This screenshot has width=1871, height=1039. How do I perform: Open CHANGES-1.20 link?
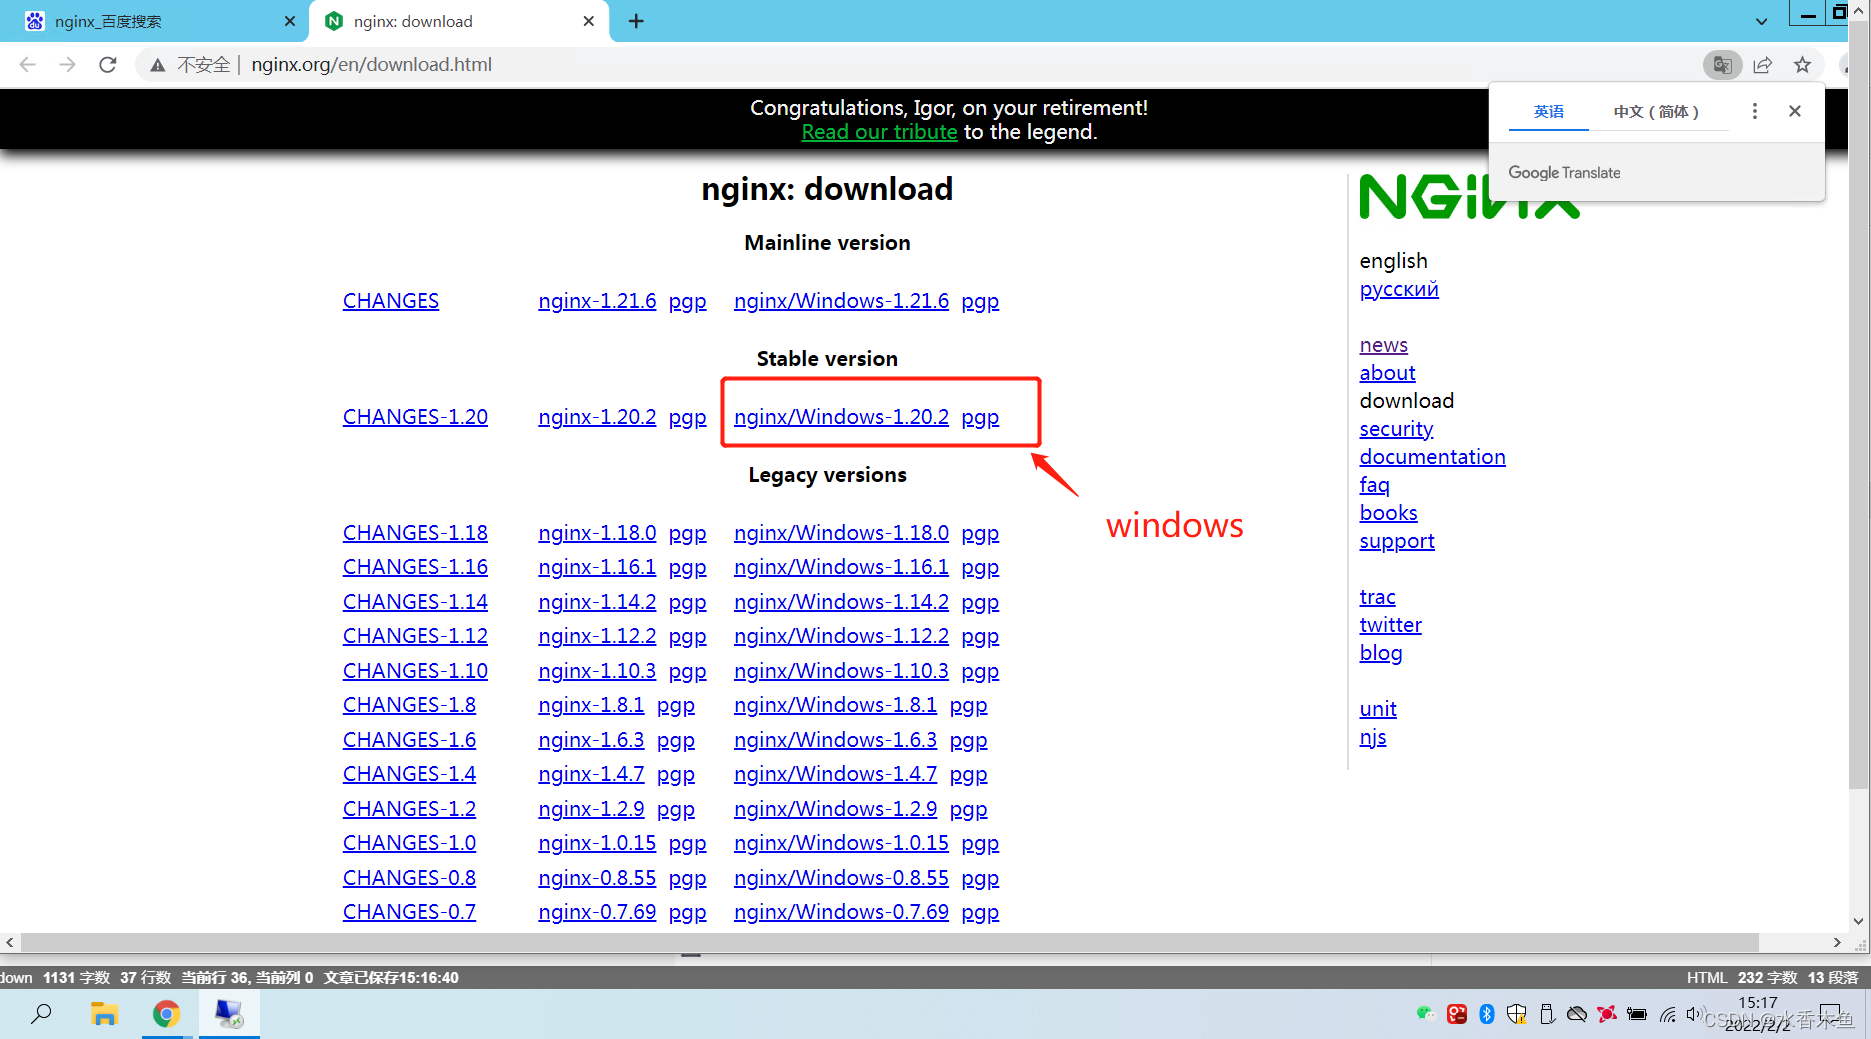[415, 417]
